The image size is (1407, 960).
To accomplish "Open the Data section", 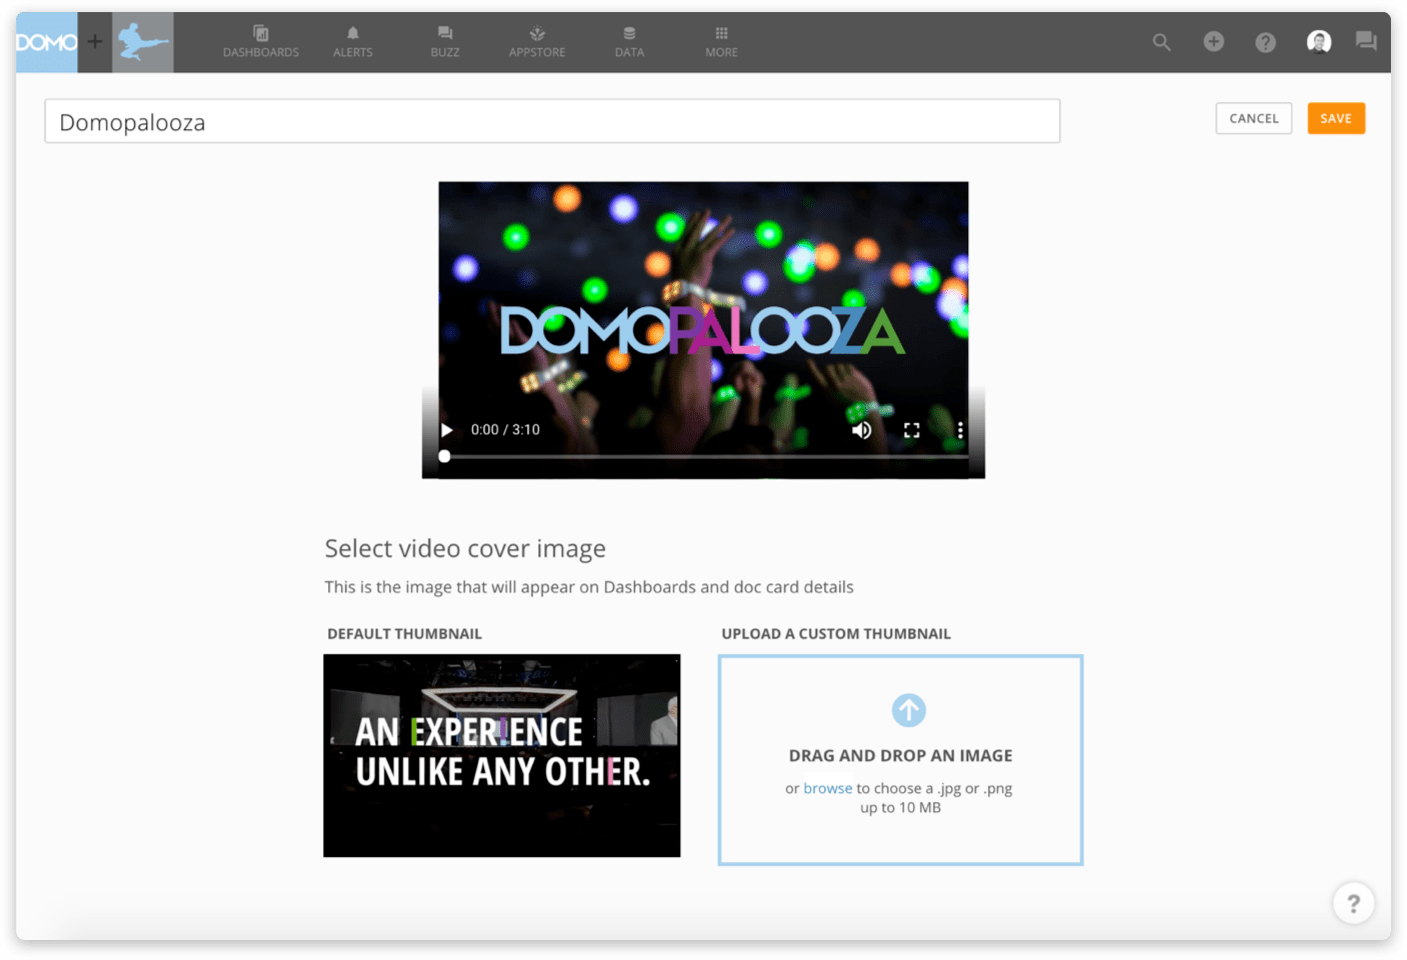I will [629, 42].
